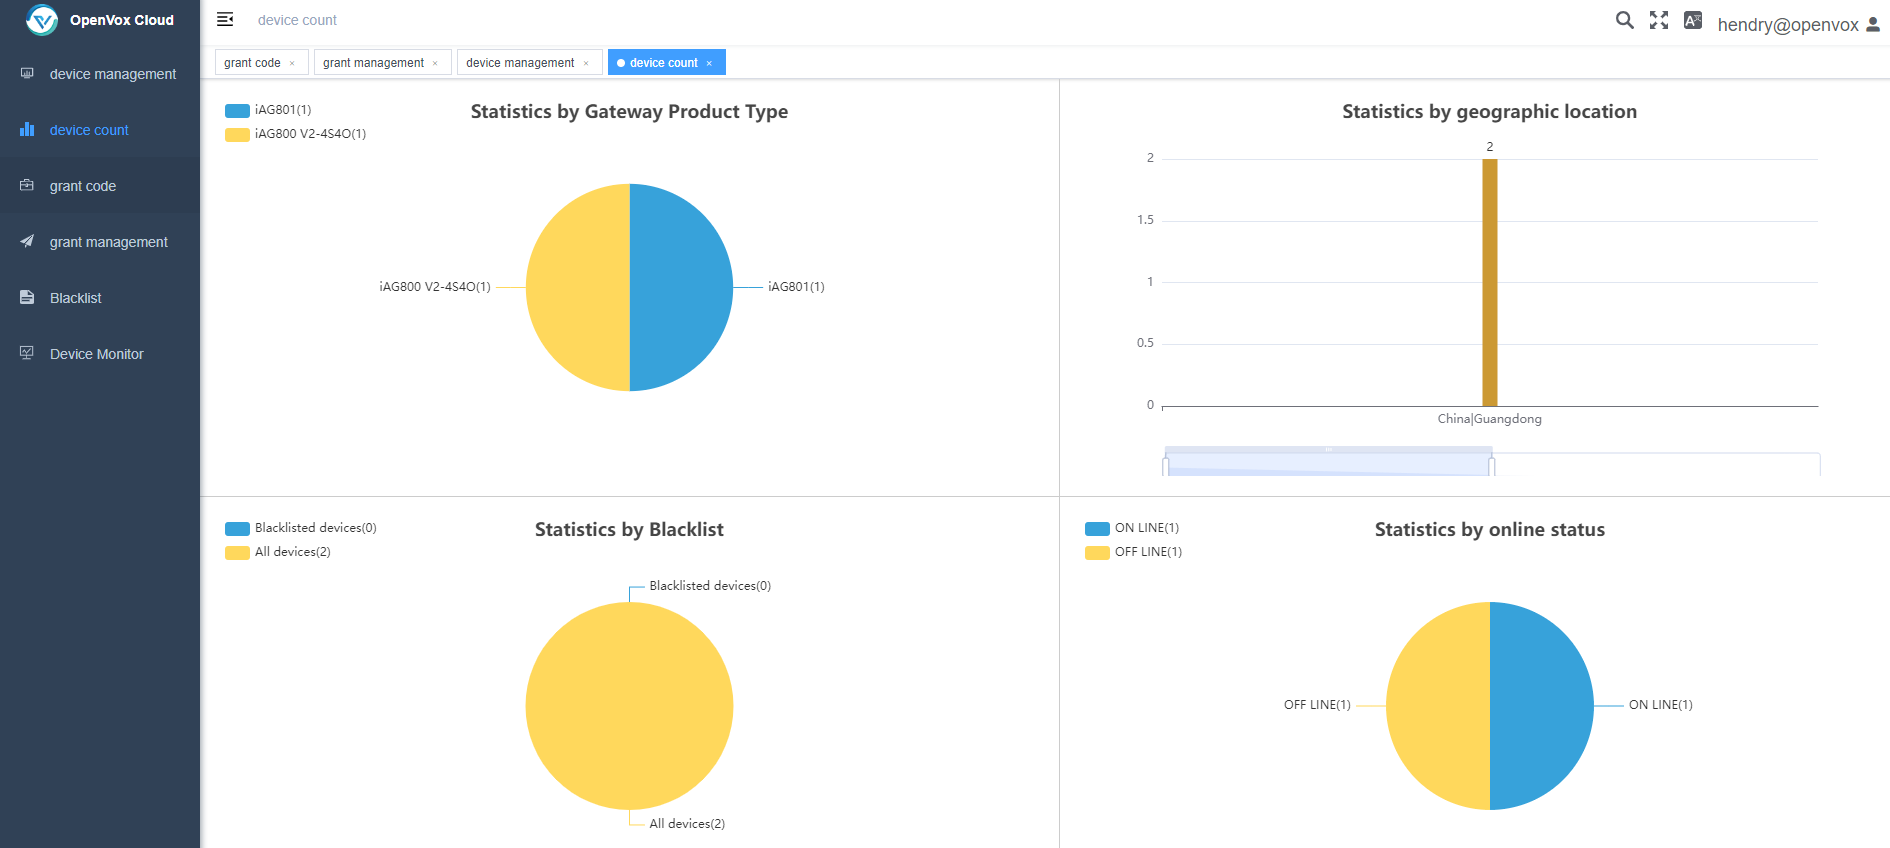
Task: Click the Blacklist document icon
Action: coord(27,297)
